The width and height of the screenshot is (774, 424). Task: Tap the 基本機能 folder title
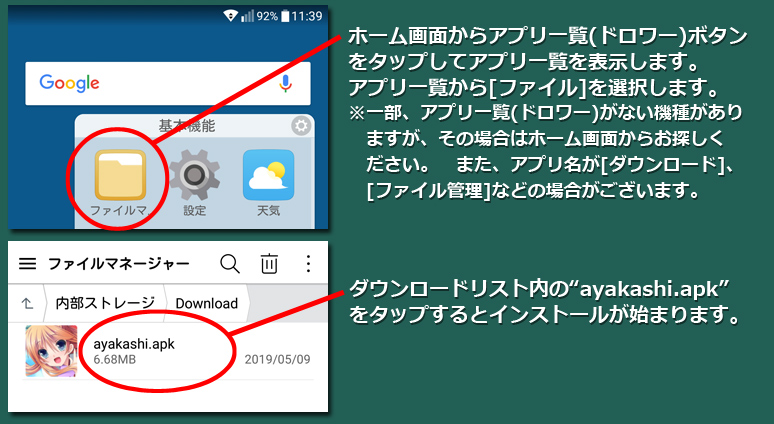(x=187, y=126)
